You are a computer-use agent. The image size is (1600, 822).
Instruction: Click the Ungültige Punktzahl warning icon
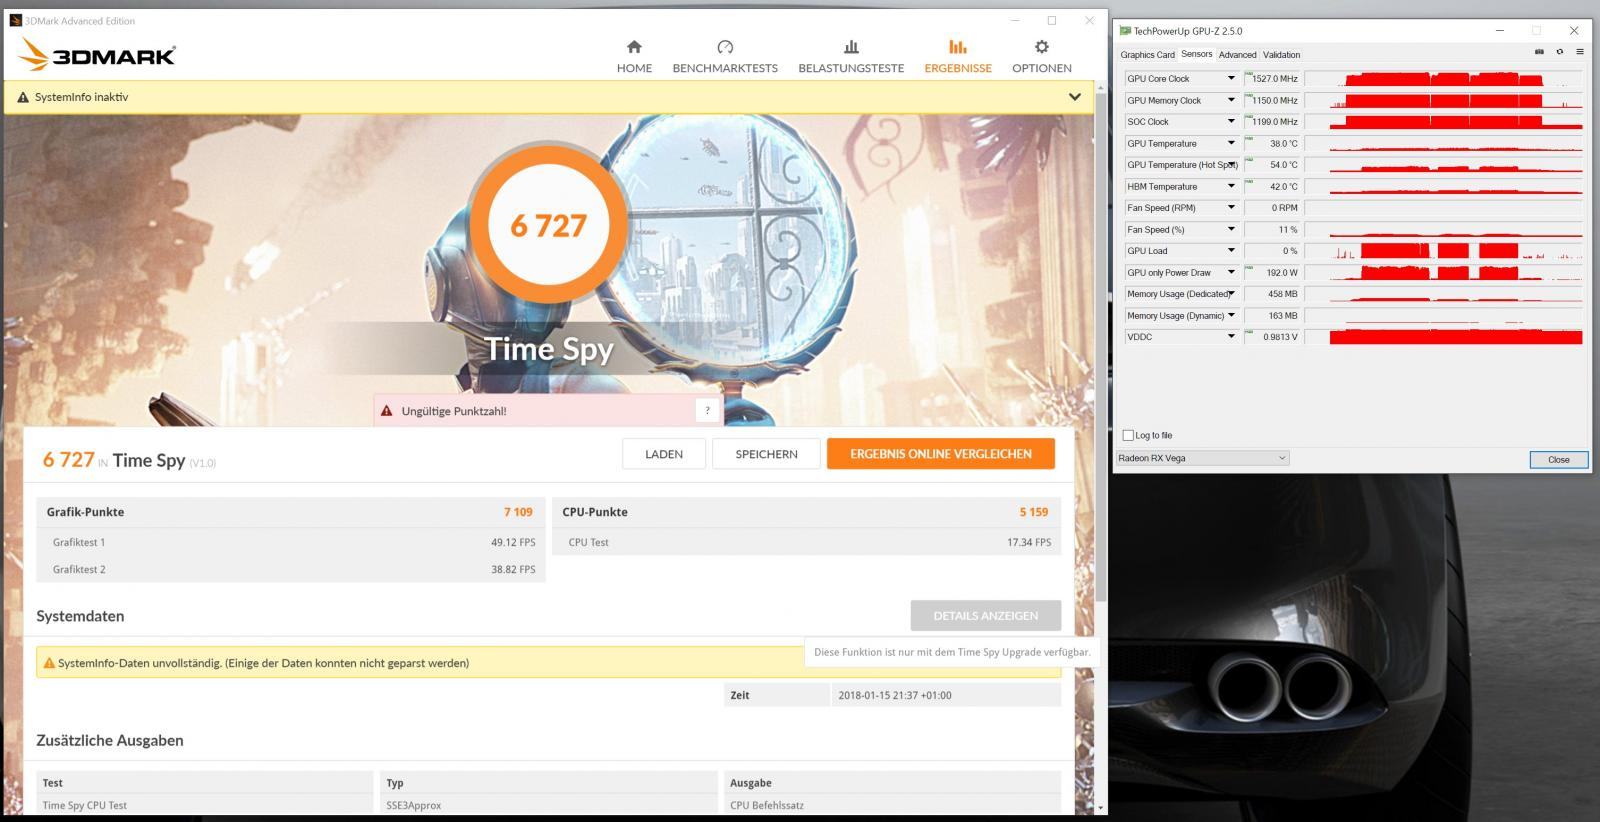click(387, 411)
